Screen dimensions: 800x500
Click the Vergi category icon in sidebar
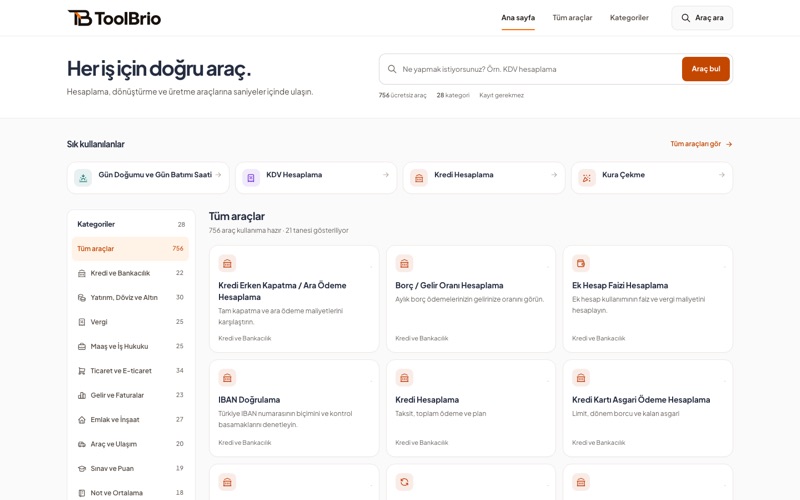click(82, 322)
